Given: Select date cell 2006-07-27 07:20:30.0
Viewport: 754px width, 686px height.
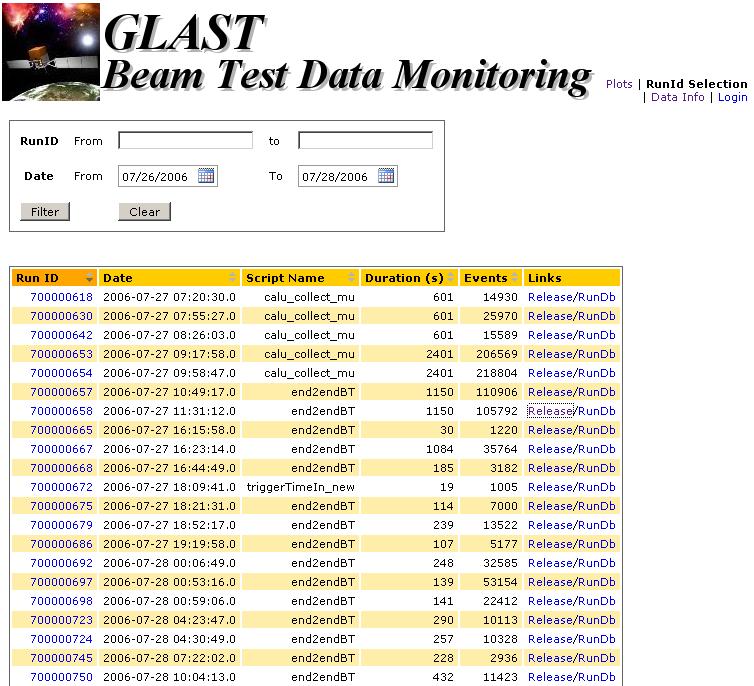Looking at the screenshot, I should coord(169,297).
